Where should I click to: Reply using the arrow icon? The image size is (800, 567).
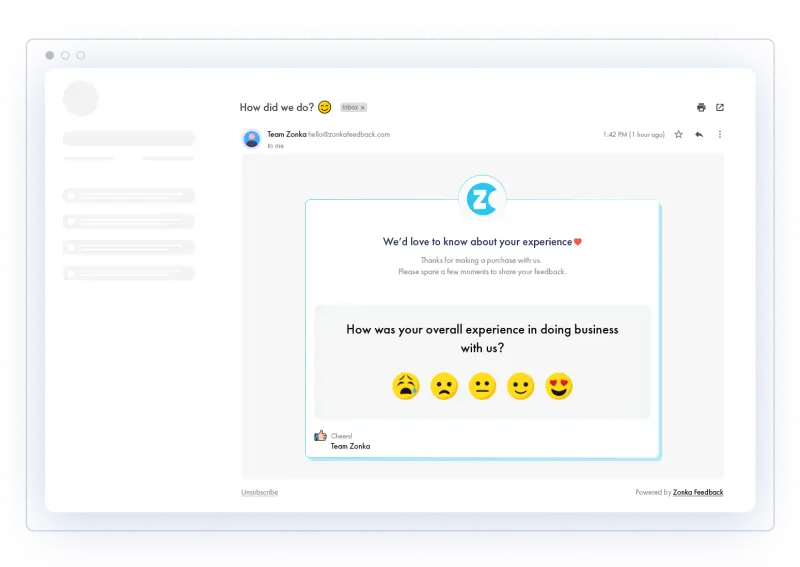point(699,134)
